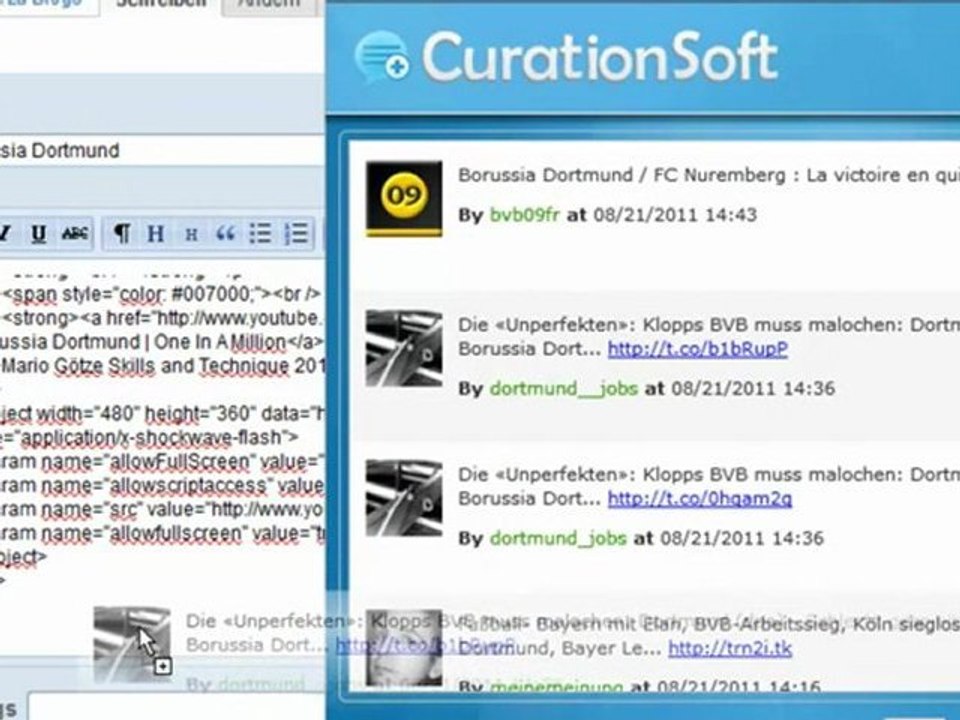Open the bvb09fr author link

[x=525, y=215]
